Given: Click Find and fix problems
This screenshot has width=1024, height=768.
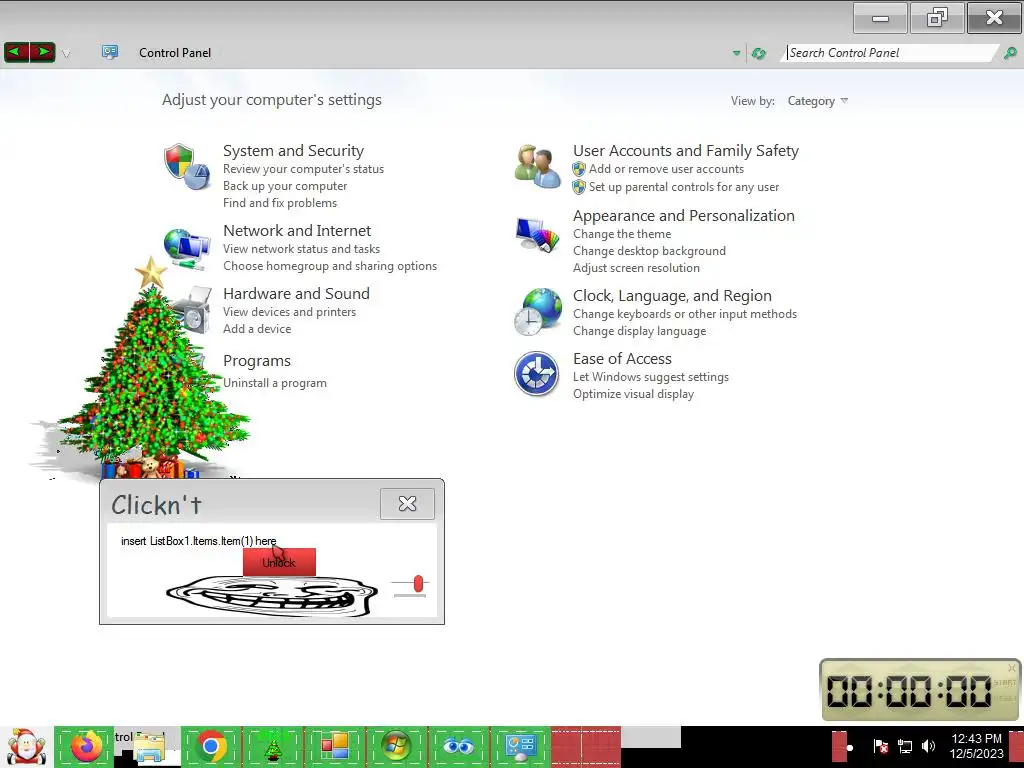Looking at the screenshot, I should [x=280, y=203].
